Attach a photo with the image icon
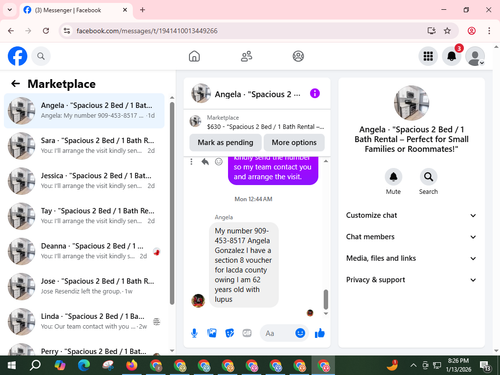 212,333
